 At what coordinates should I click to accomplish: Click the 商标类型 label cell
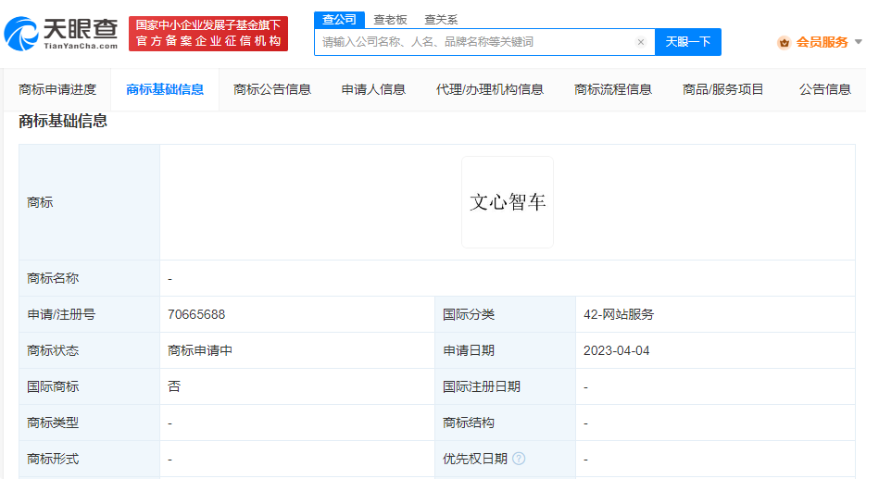click(89, 423)
